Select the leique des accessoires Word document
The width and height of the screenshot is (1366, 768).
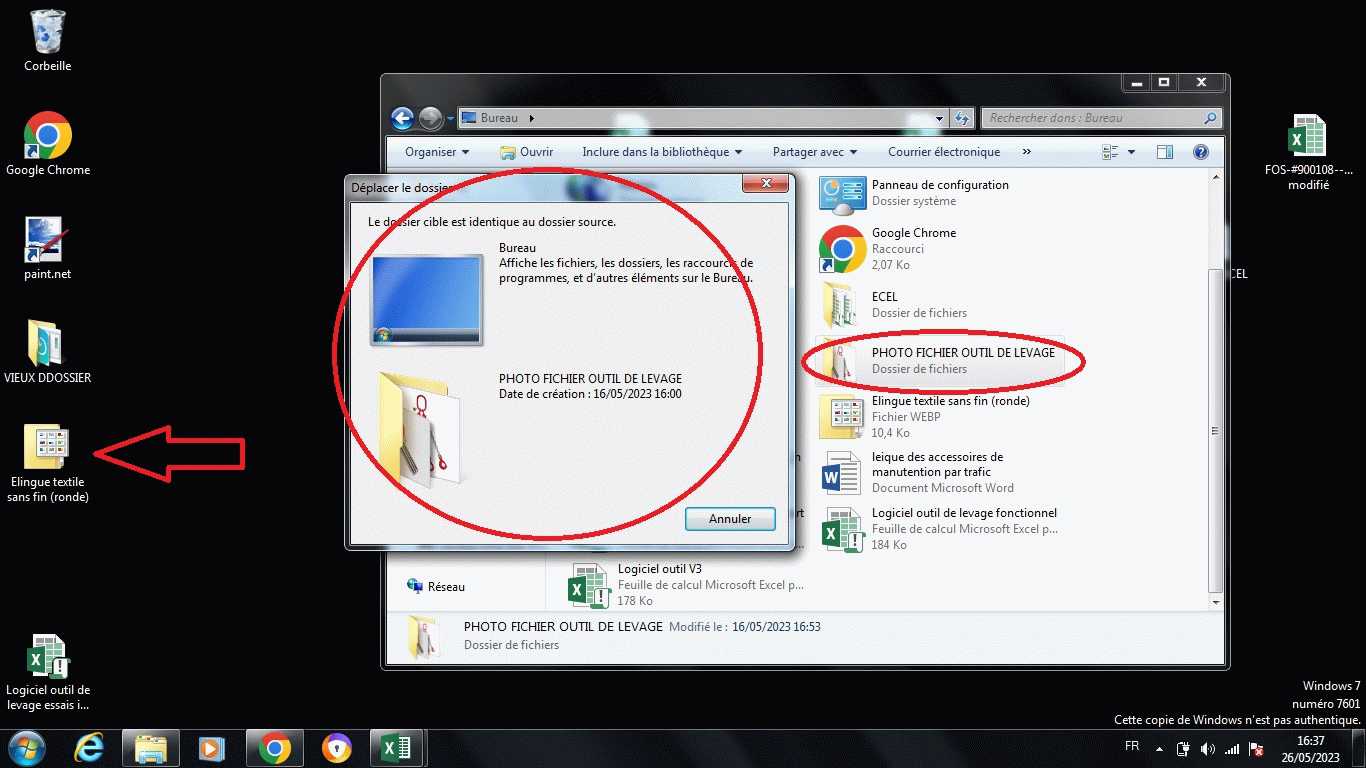point(940,473)
